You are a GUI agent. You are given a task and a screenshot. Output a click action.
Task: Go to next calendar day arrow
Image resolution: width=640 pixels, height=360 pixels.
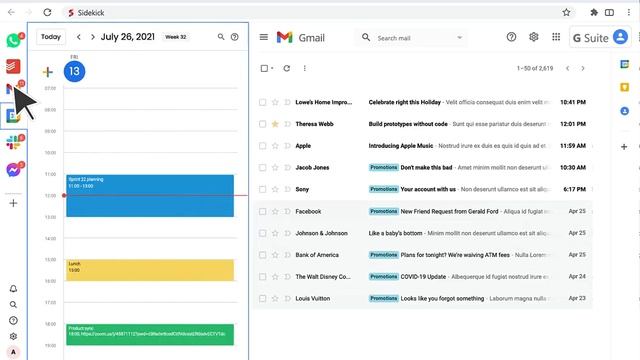click(93, 37)
